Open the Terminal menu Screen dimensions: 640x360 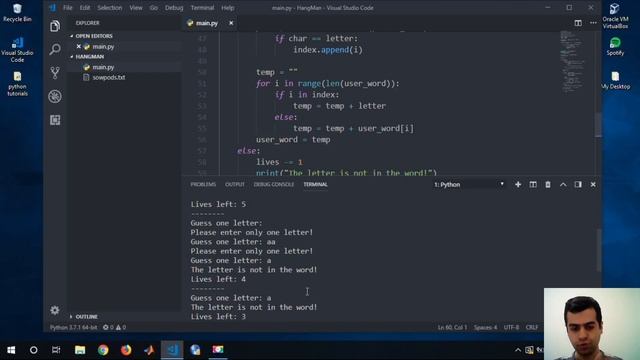click(x=202, y=8)
